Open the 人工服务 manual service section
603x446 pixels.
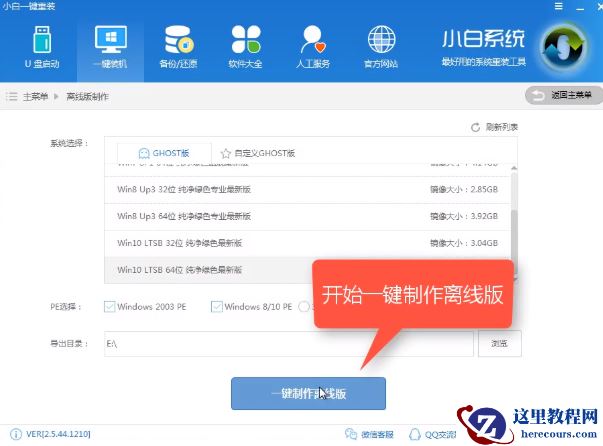[x=313, y=47]
